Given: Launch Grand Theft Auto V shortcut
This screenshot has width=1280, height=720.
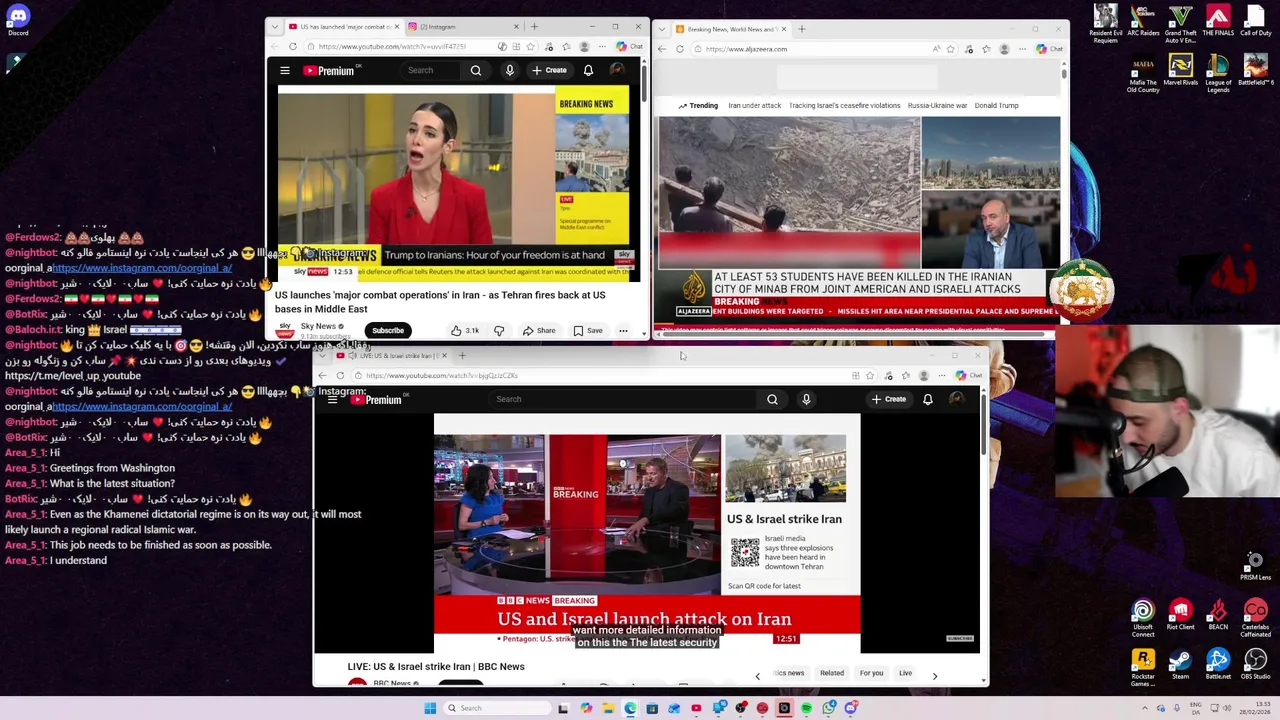Looking at the screenshot, I should (1181, 24).
